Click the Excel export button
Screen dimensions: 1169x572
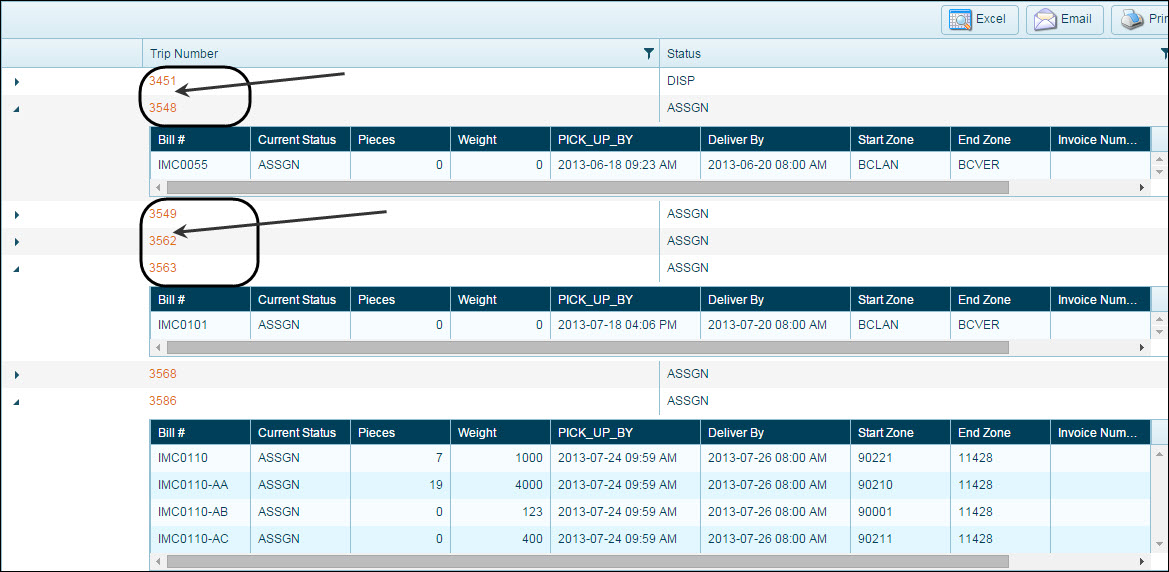pyautogui.click(x=980, y=19)
